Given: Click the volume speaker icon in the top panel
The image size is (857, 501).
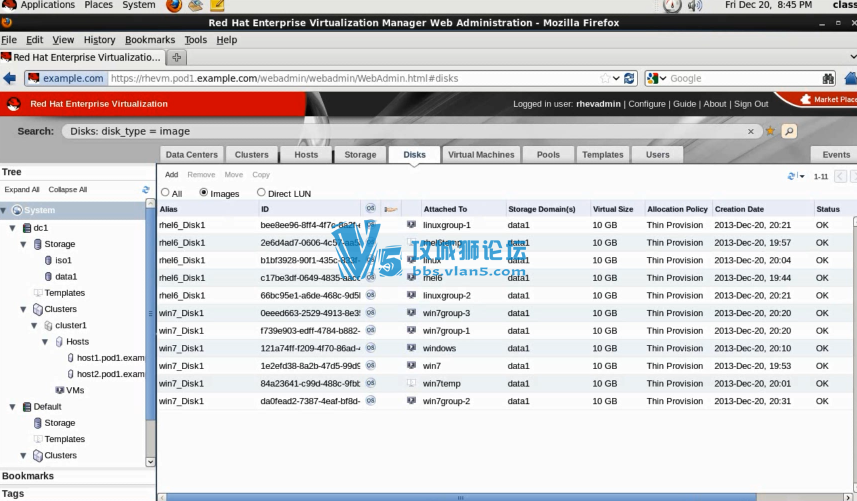Looking at the screenshot, I should [x=694, y=5].
